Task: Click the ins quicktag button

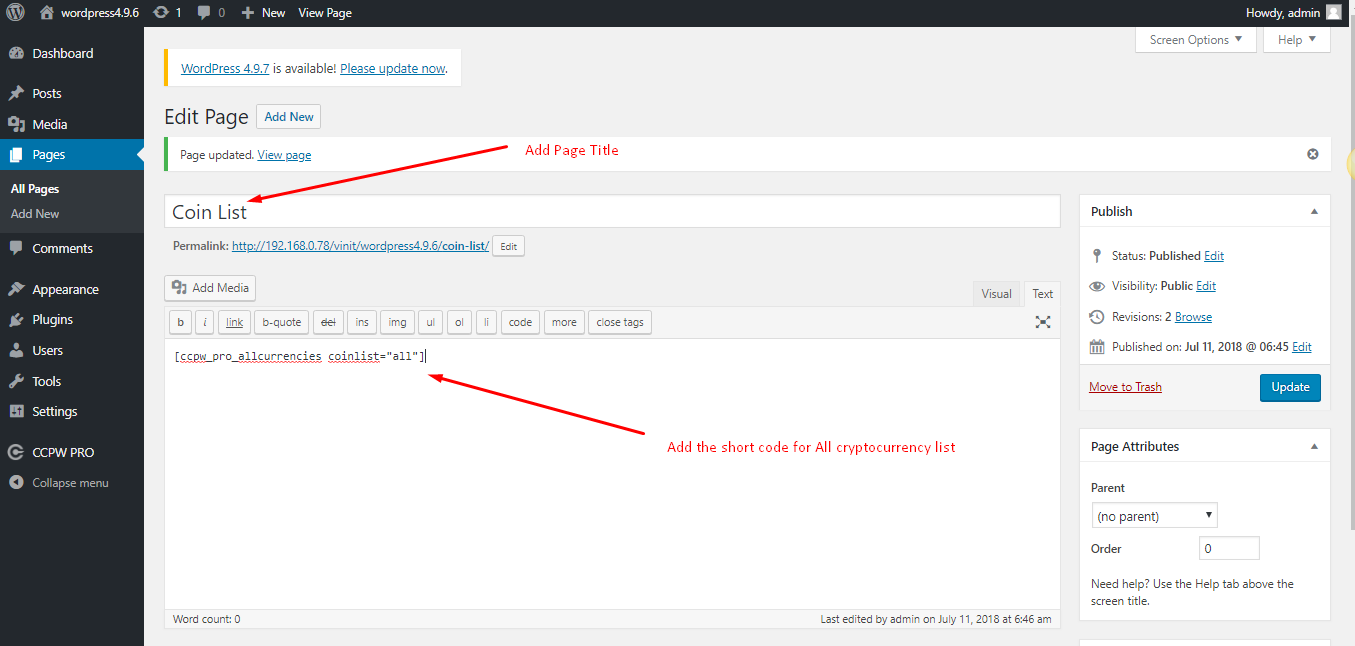Action: (x=362, y=322)
